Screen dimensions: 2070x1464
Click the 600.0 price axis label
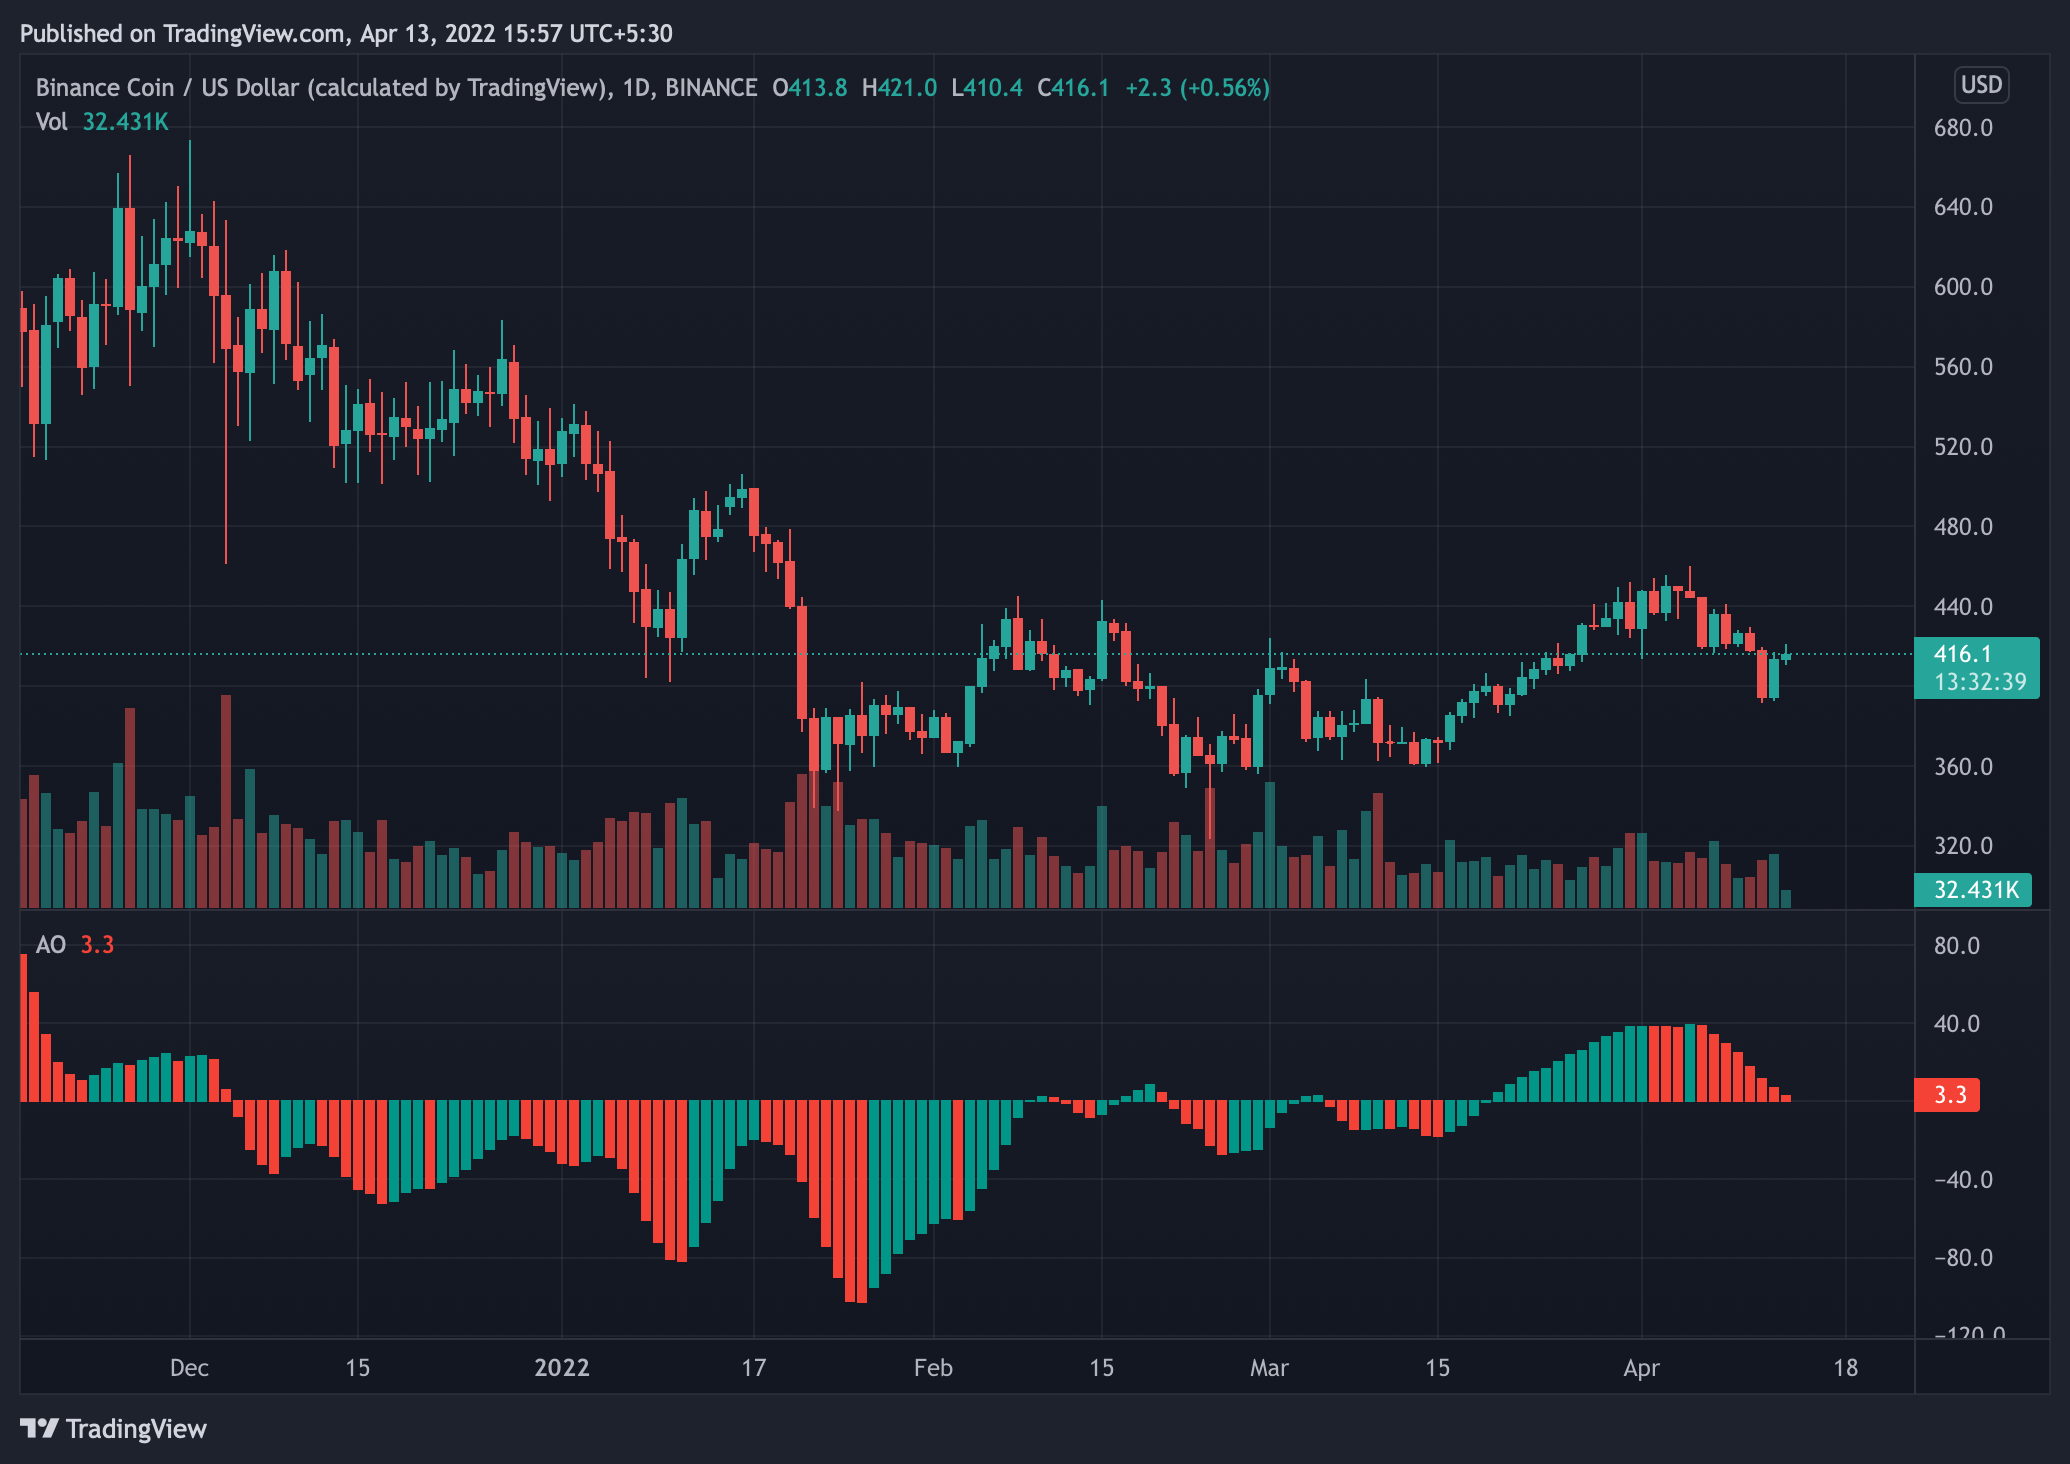click(1963, 287)
